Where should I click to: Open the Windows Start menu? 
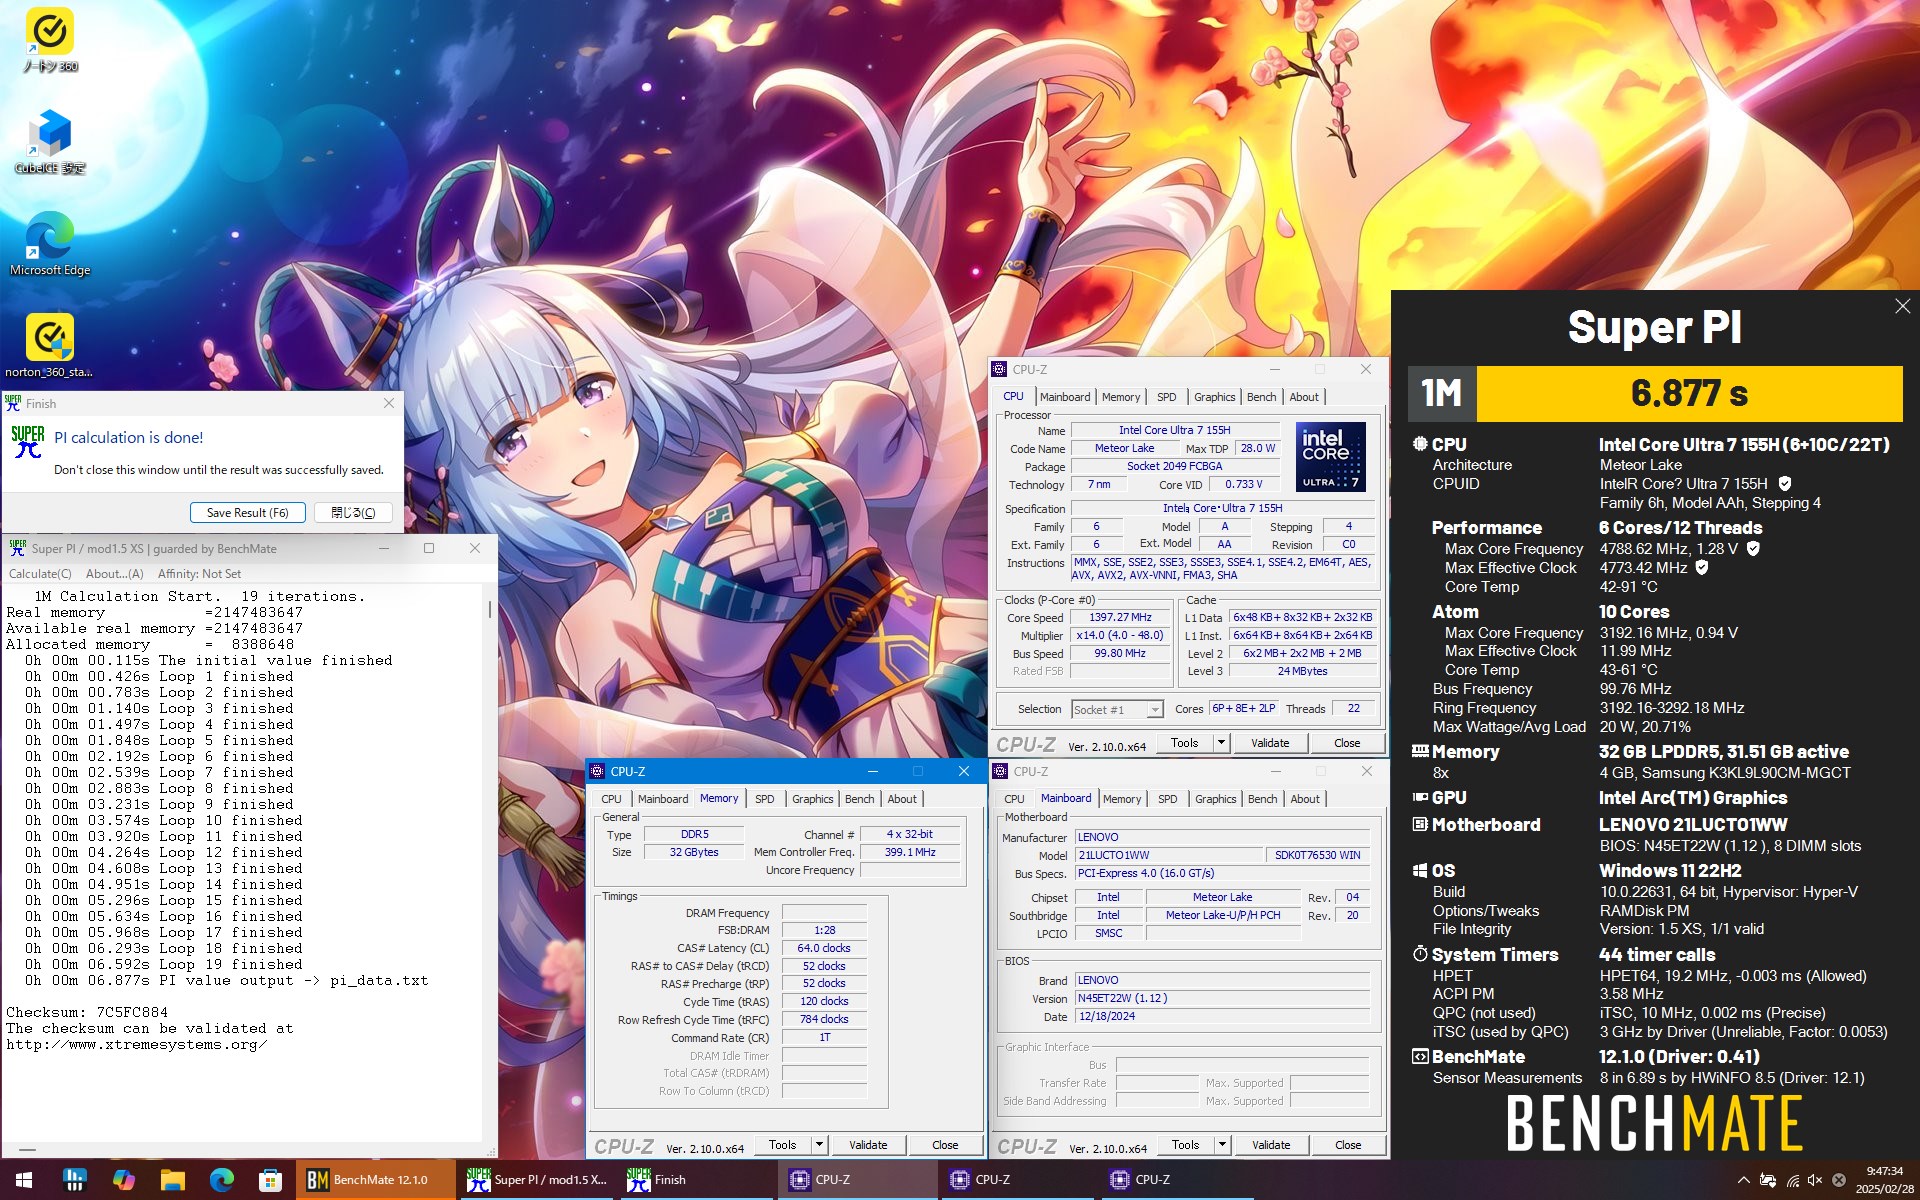[24, 1180]
